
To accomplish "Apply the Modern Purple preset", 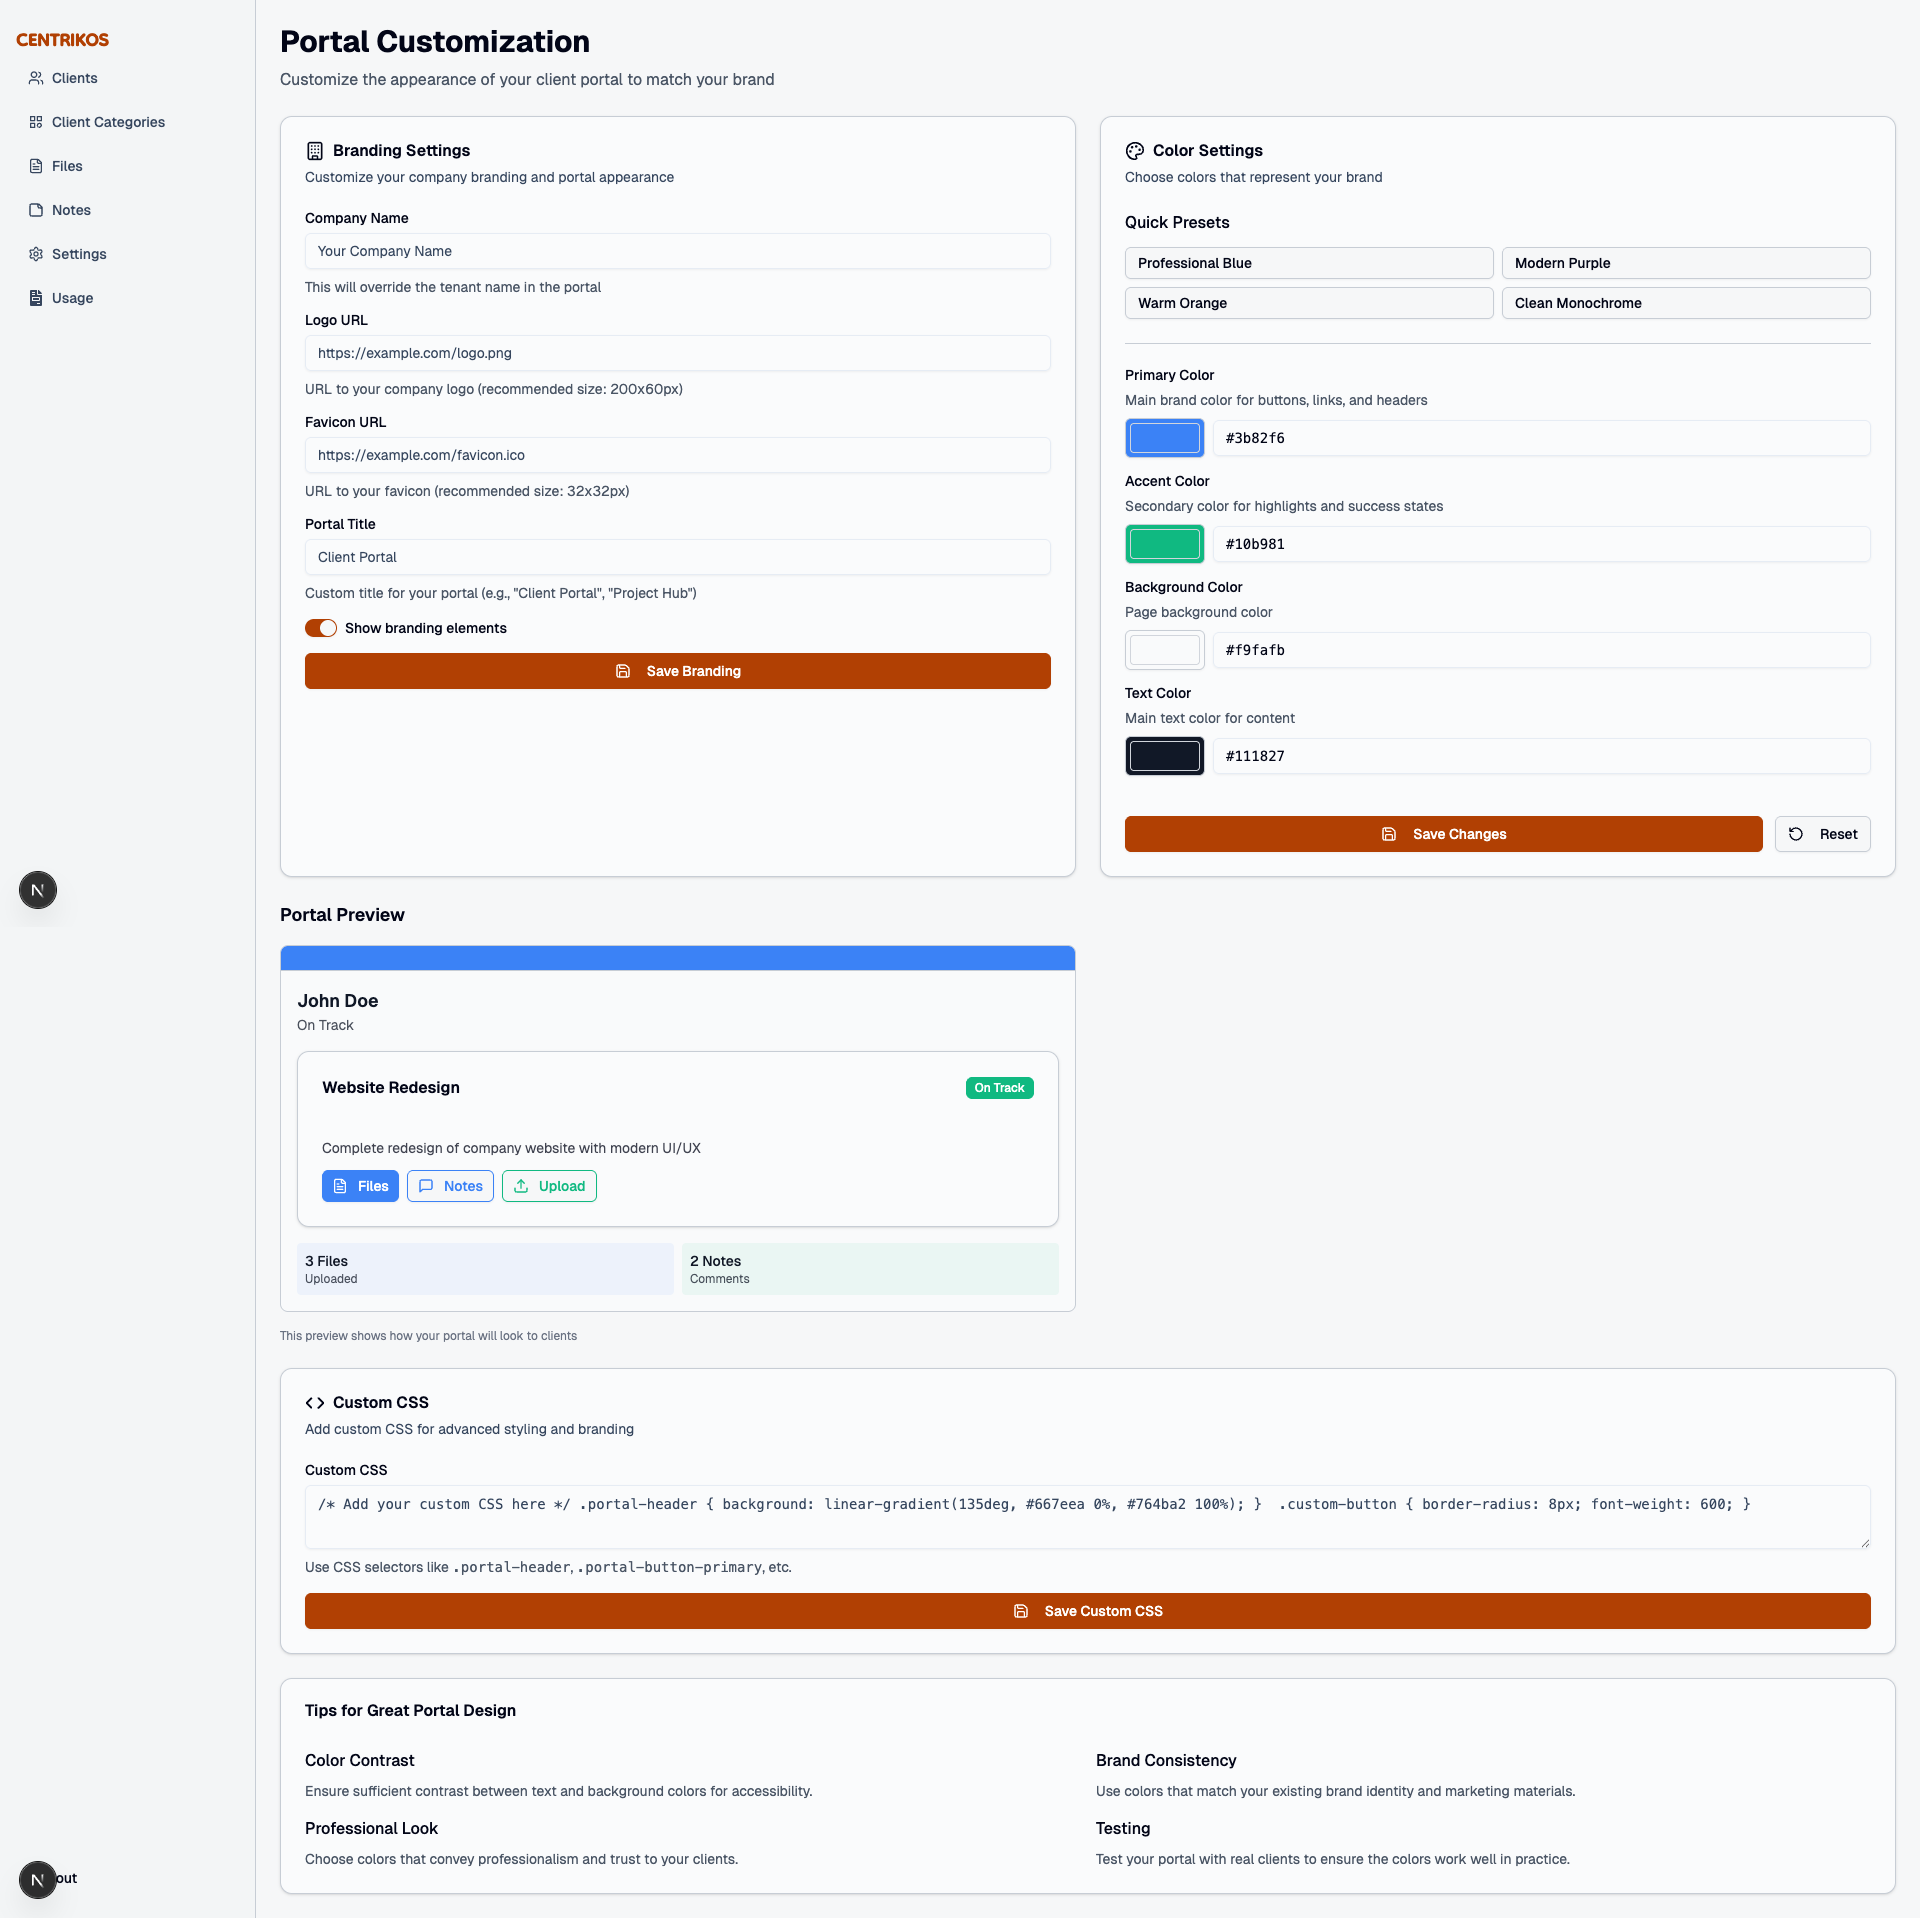I will [1686, 263].
